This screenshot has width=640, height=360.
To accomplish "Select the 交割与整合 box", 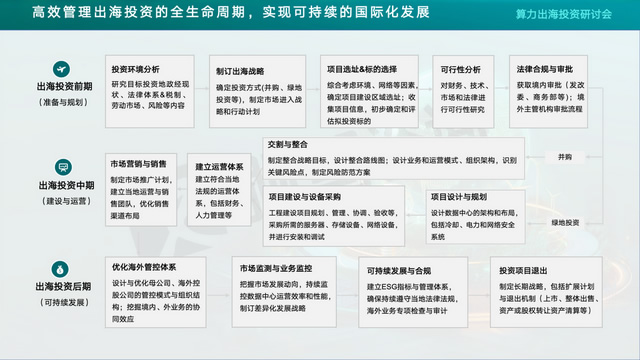I will pyautogui.click(x=394, y=158).
